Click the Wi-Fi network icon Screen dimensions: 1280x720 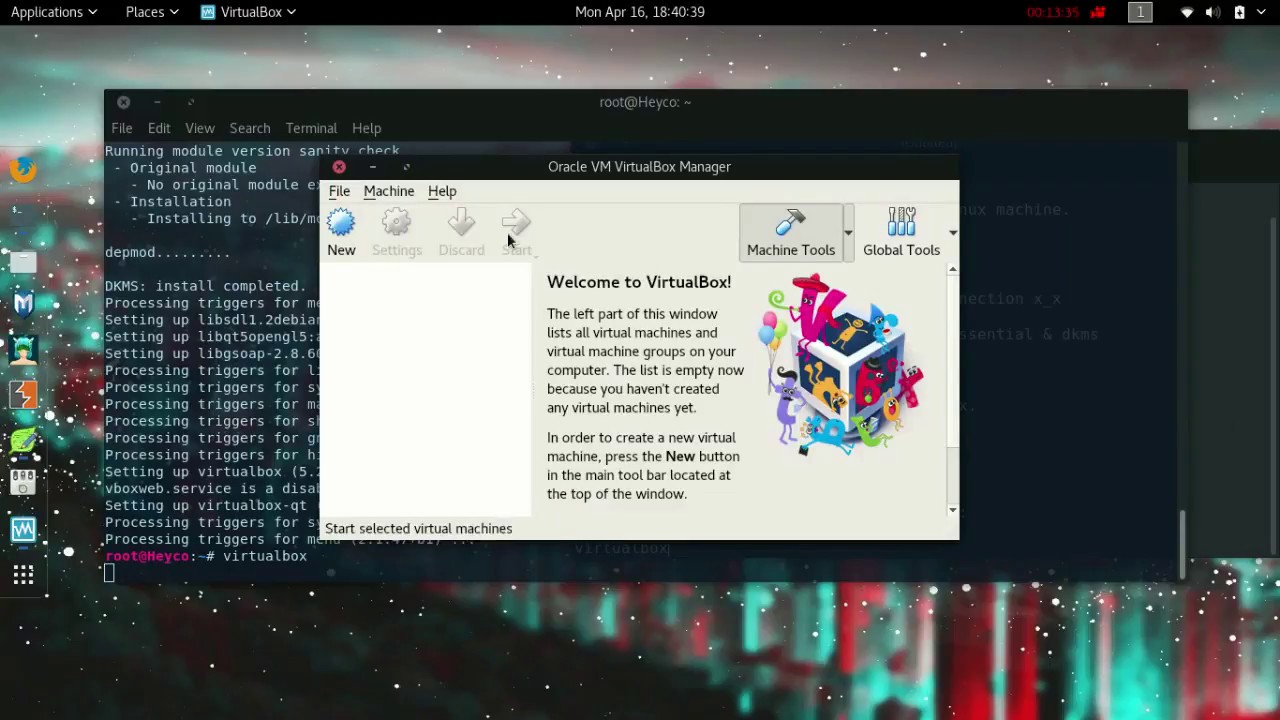1187,12
